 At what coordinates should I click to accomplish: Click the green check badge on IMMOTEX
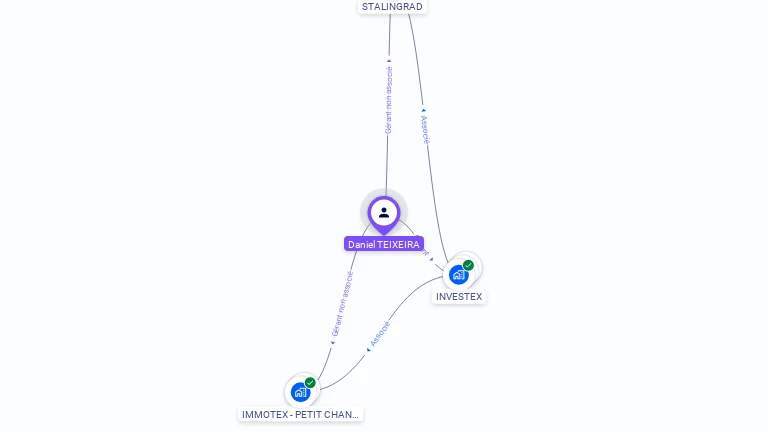point(310,383)
